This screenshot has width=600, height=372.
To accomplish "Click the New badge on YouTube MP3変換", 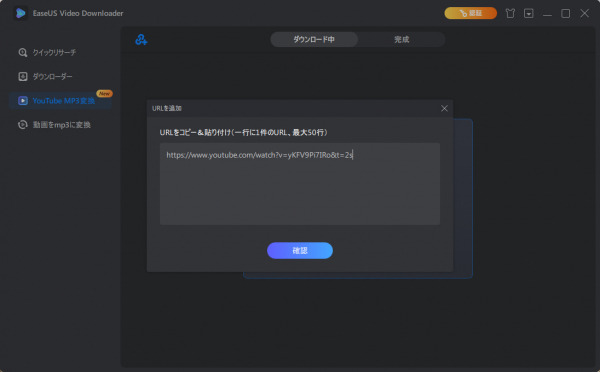I will 104,93.
